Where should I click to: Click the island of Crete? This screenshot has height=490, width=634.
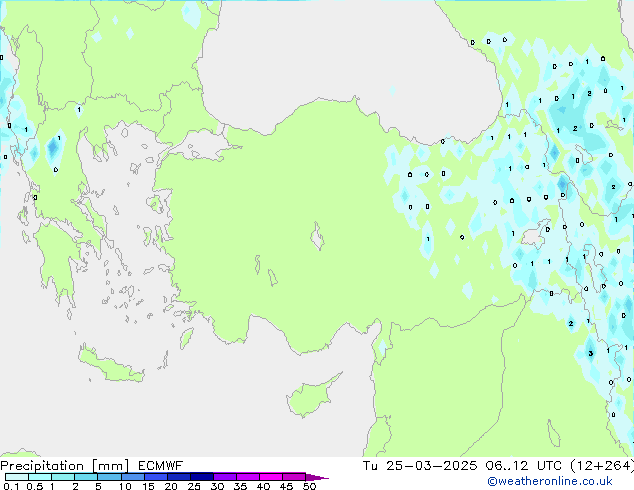coord(110,365)
